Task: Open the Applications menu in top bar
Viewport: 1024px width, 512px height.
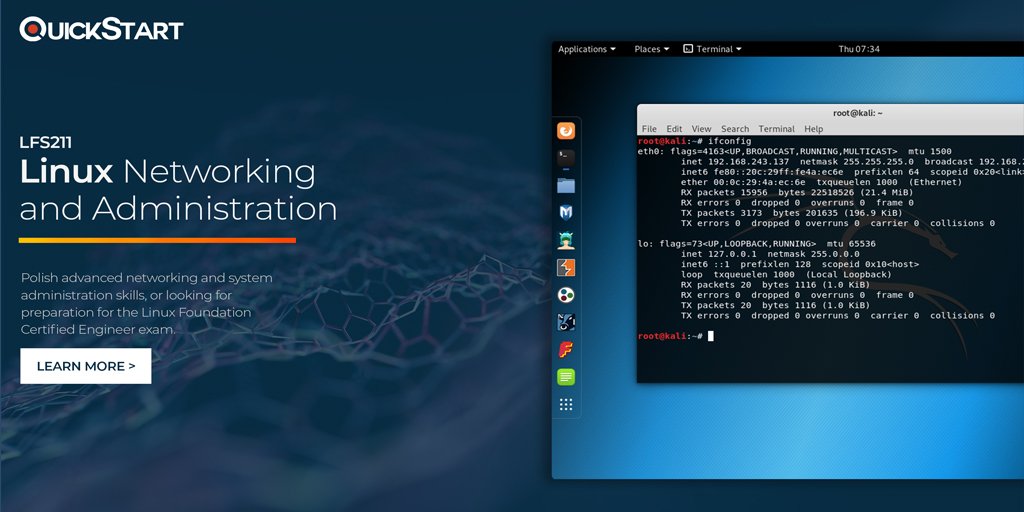Action: tap(586, 49)
